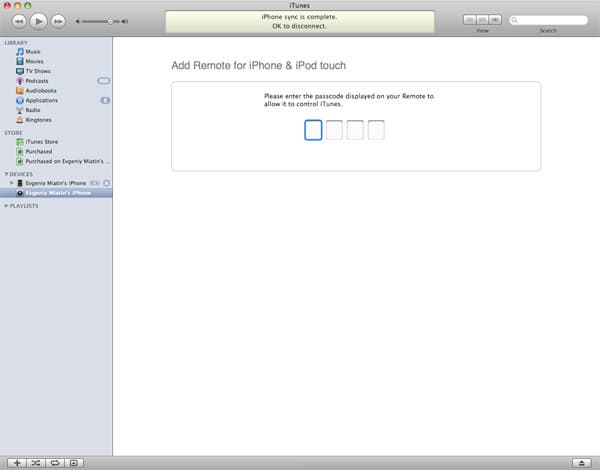Click the Applications count badge
The image size is (600, 470).
105,100
